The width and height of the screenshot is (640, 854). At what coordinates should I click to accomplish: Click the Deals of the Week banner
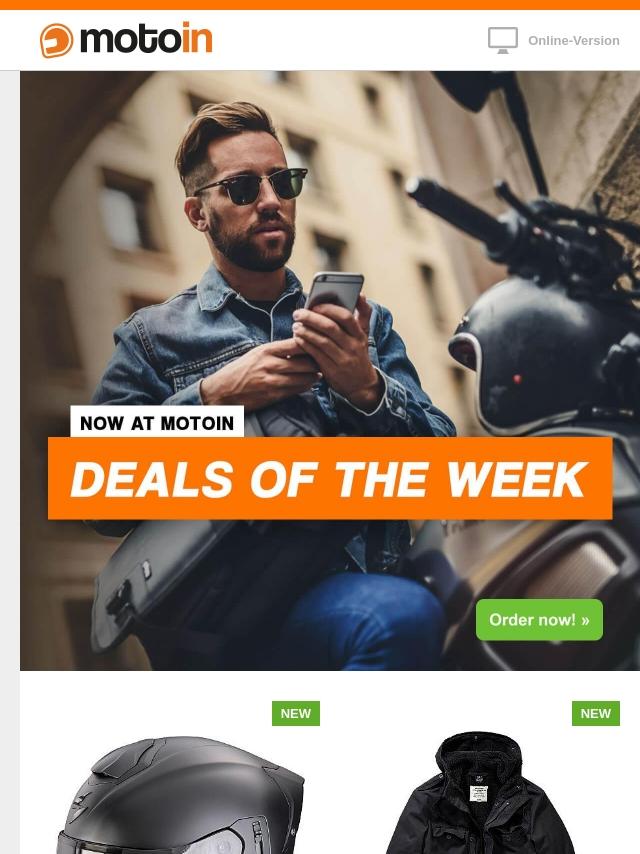coord(330,478)
